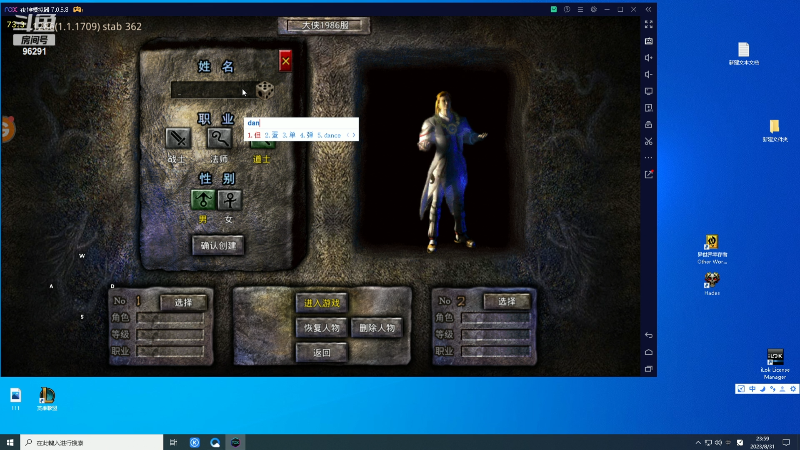Image resolution: width=800 pixels, height=450 pixels.
Task: Click the 删除人物 delete character button
Action: click(x=377, y=328)
